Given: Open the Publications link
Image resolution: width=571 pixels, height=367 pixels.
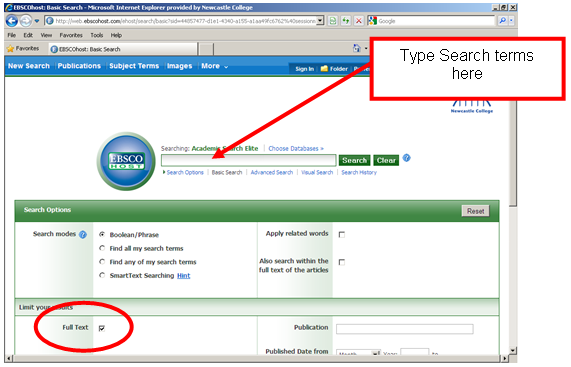Looking at the screenshot, I should [x=79, y=66].
